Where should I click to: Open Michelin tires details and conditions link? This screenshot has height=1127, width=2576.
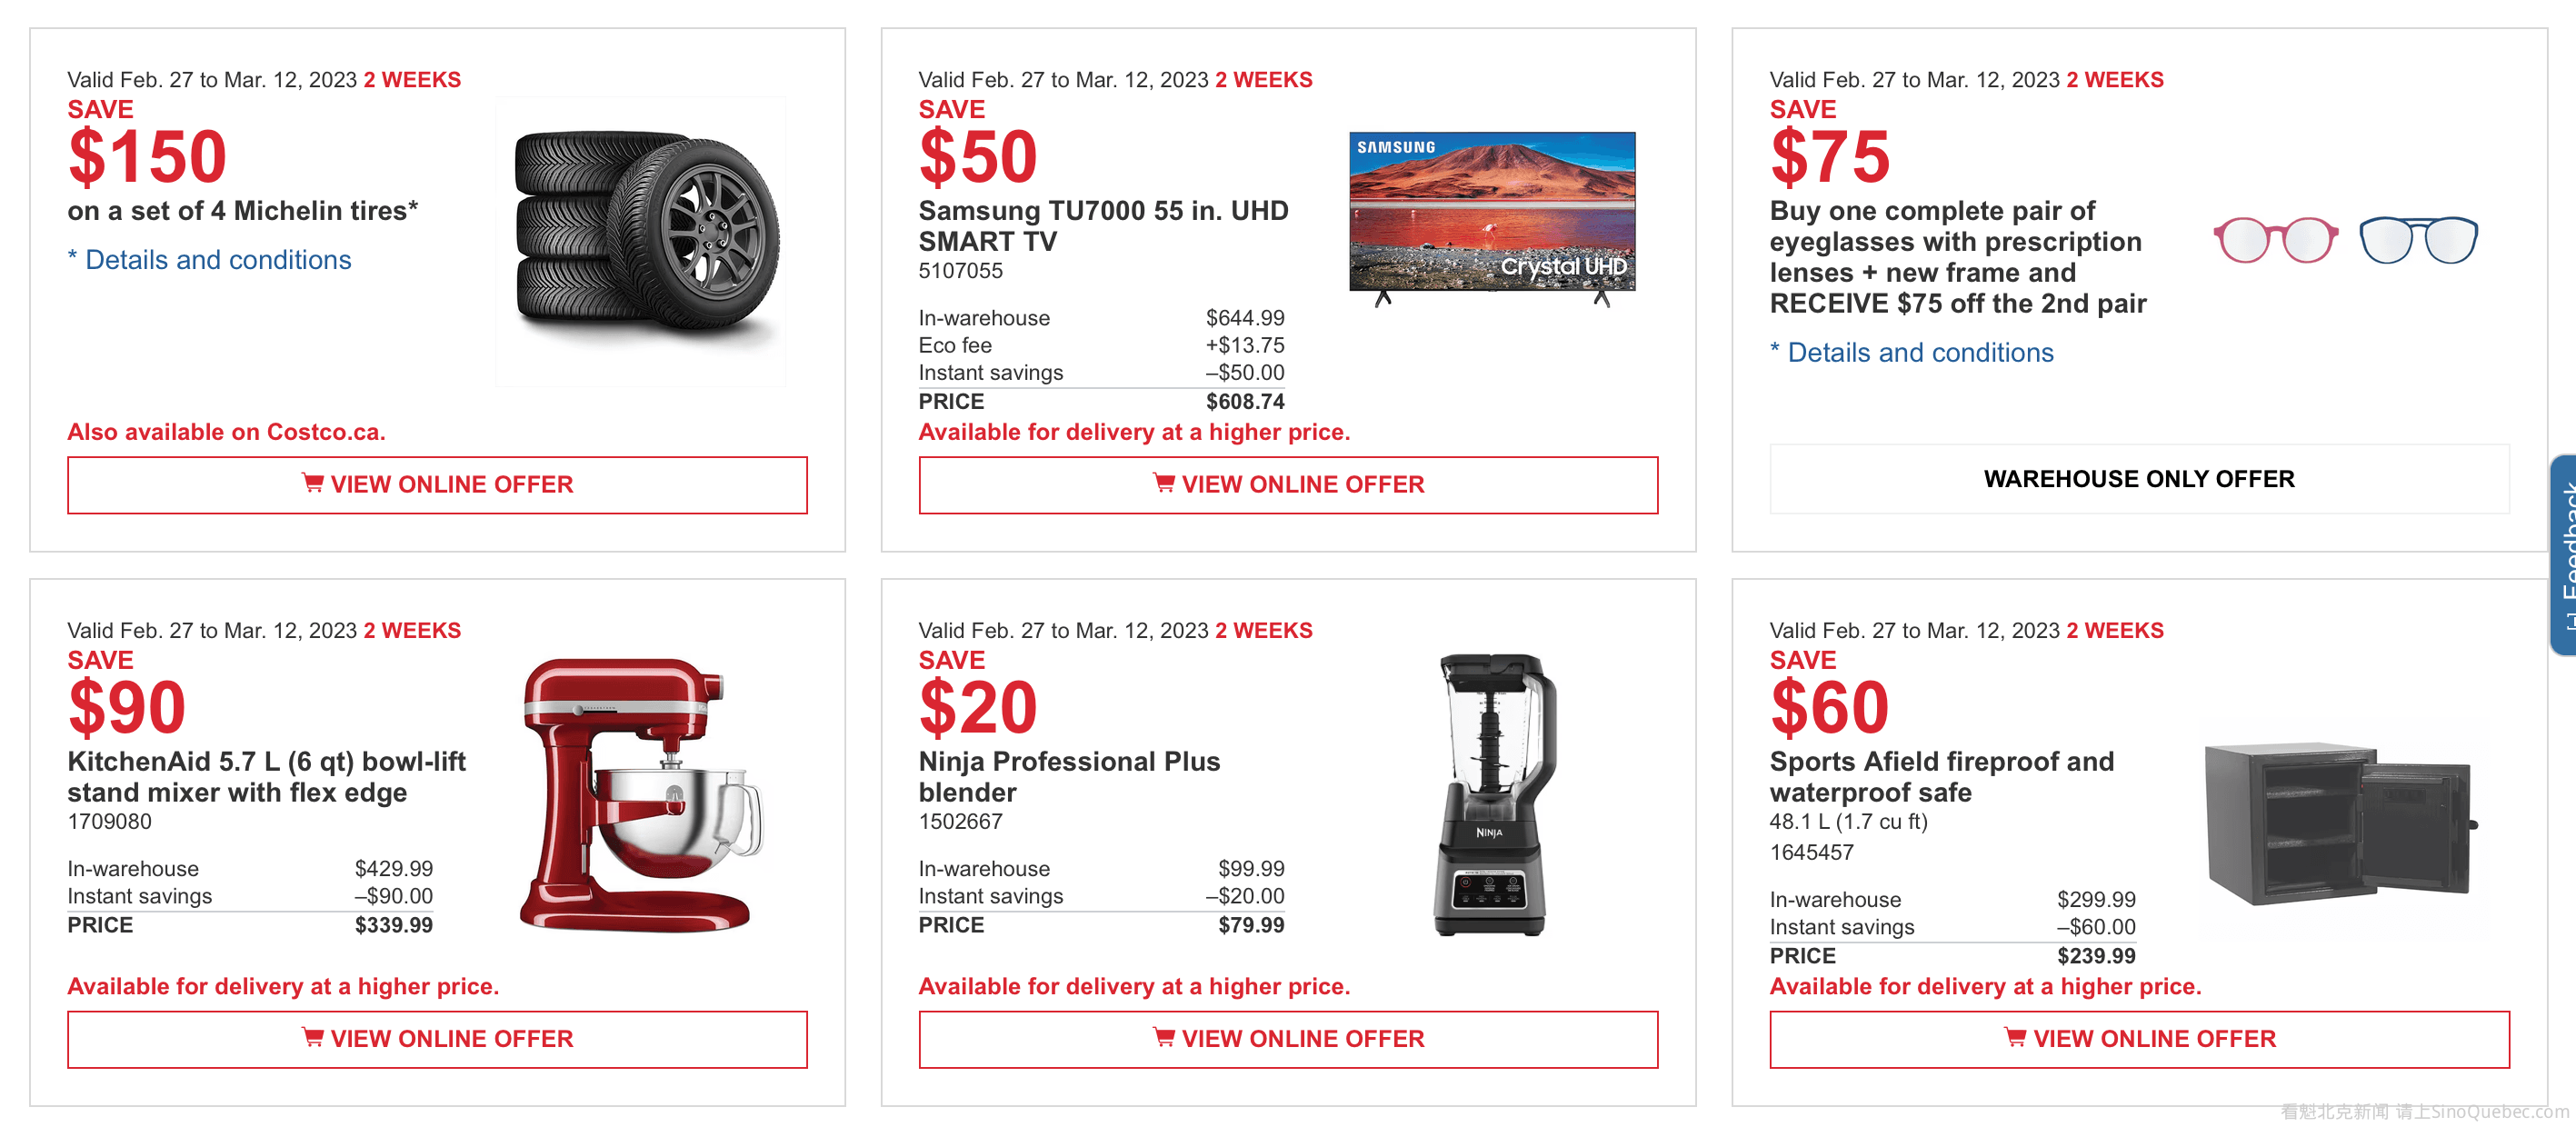217,260
